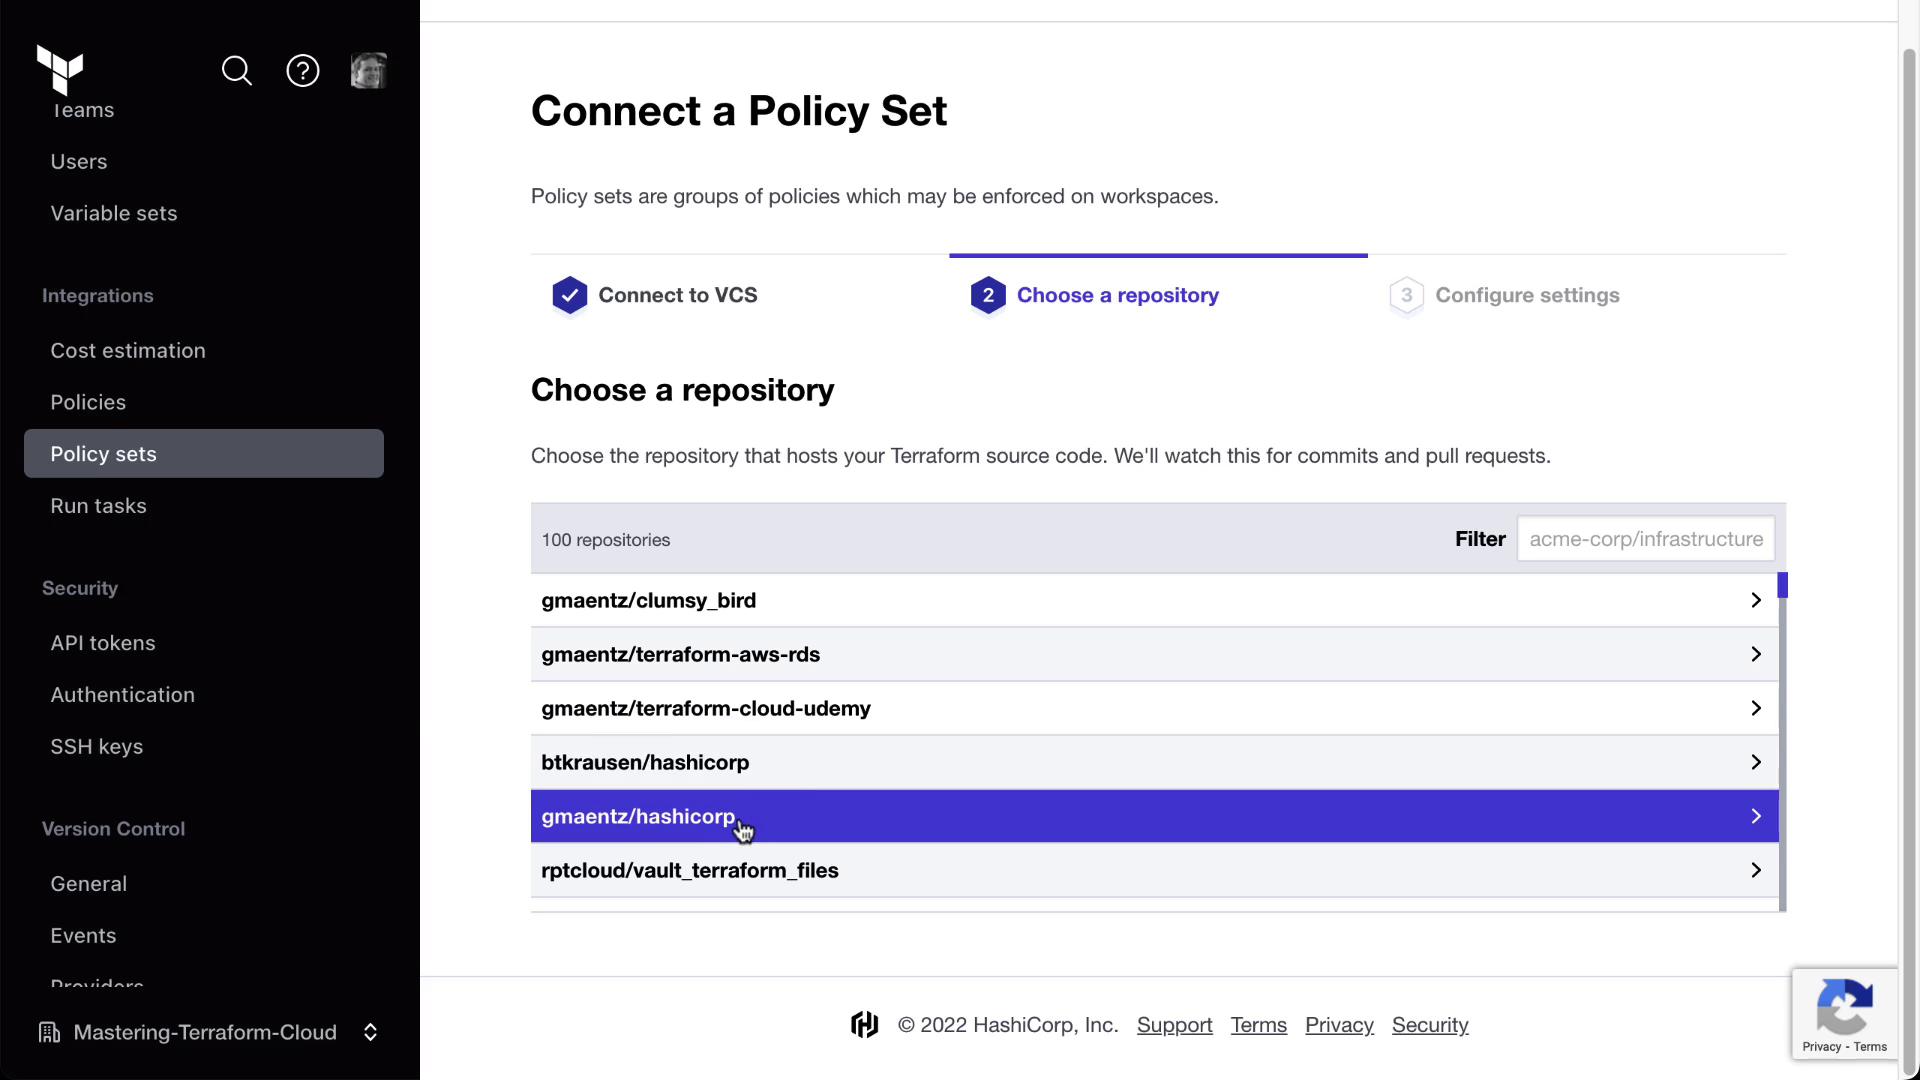Expand gmaentz/terraform-aws-rds repository chevron

click(1755, 654)
